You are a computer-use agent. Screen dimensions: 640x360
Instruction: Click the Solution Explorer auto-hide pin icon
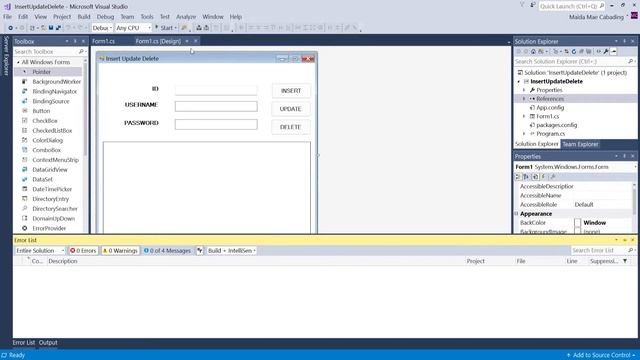click(x=624, y=41)
